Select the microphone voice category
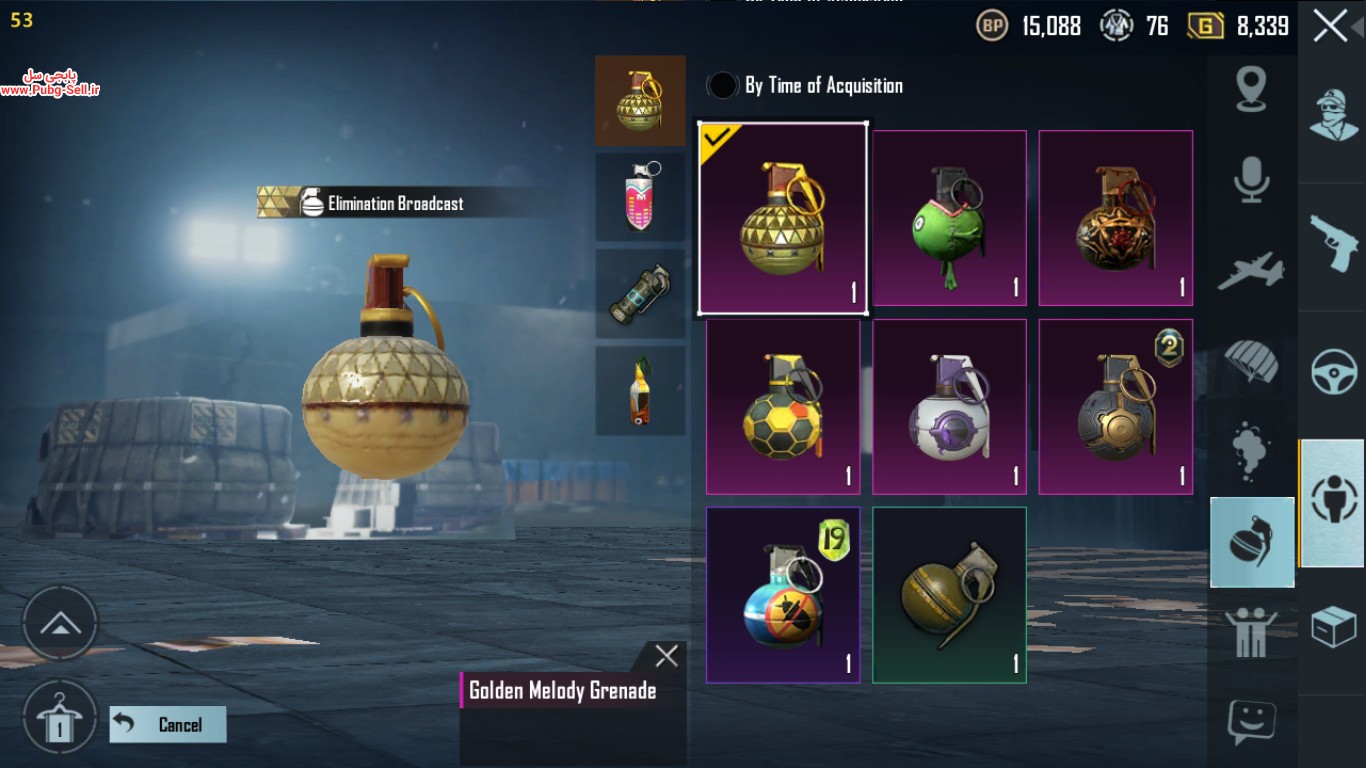1366x768 pixels. 1251,180
